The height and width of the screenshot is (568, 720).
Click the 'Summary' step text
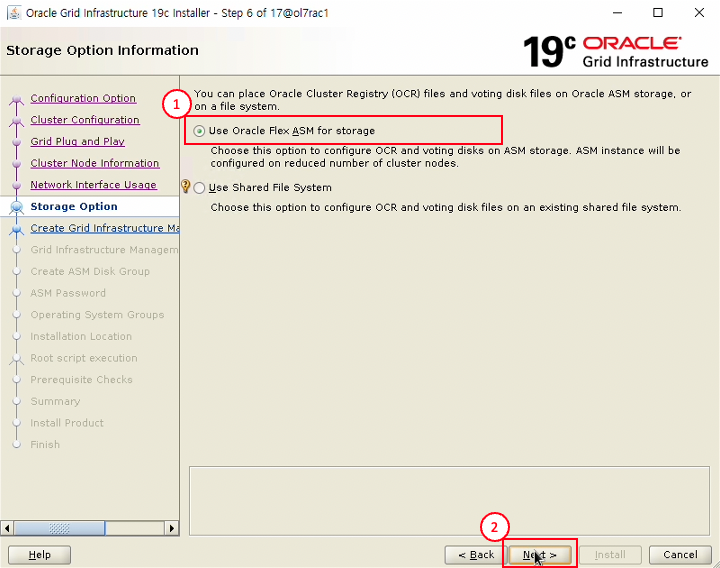pyautogui.click(x=55, y=401)
